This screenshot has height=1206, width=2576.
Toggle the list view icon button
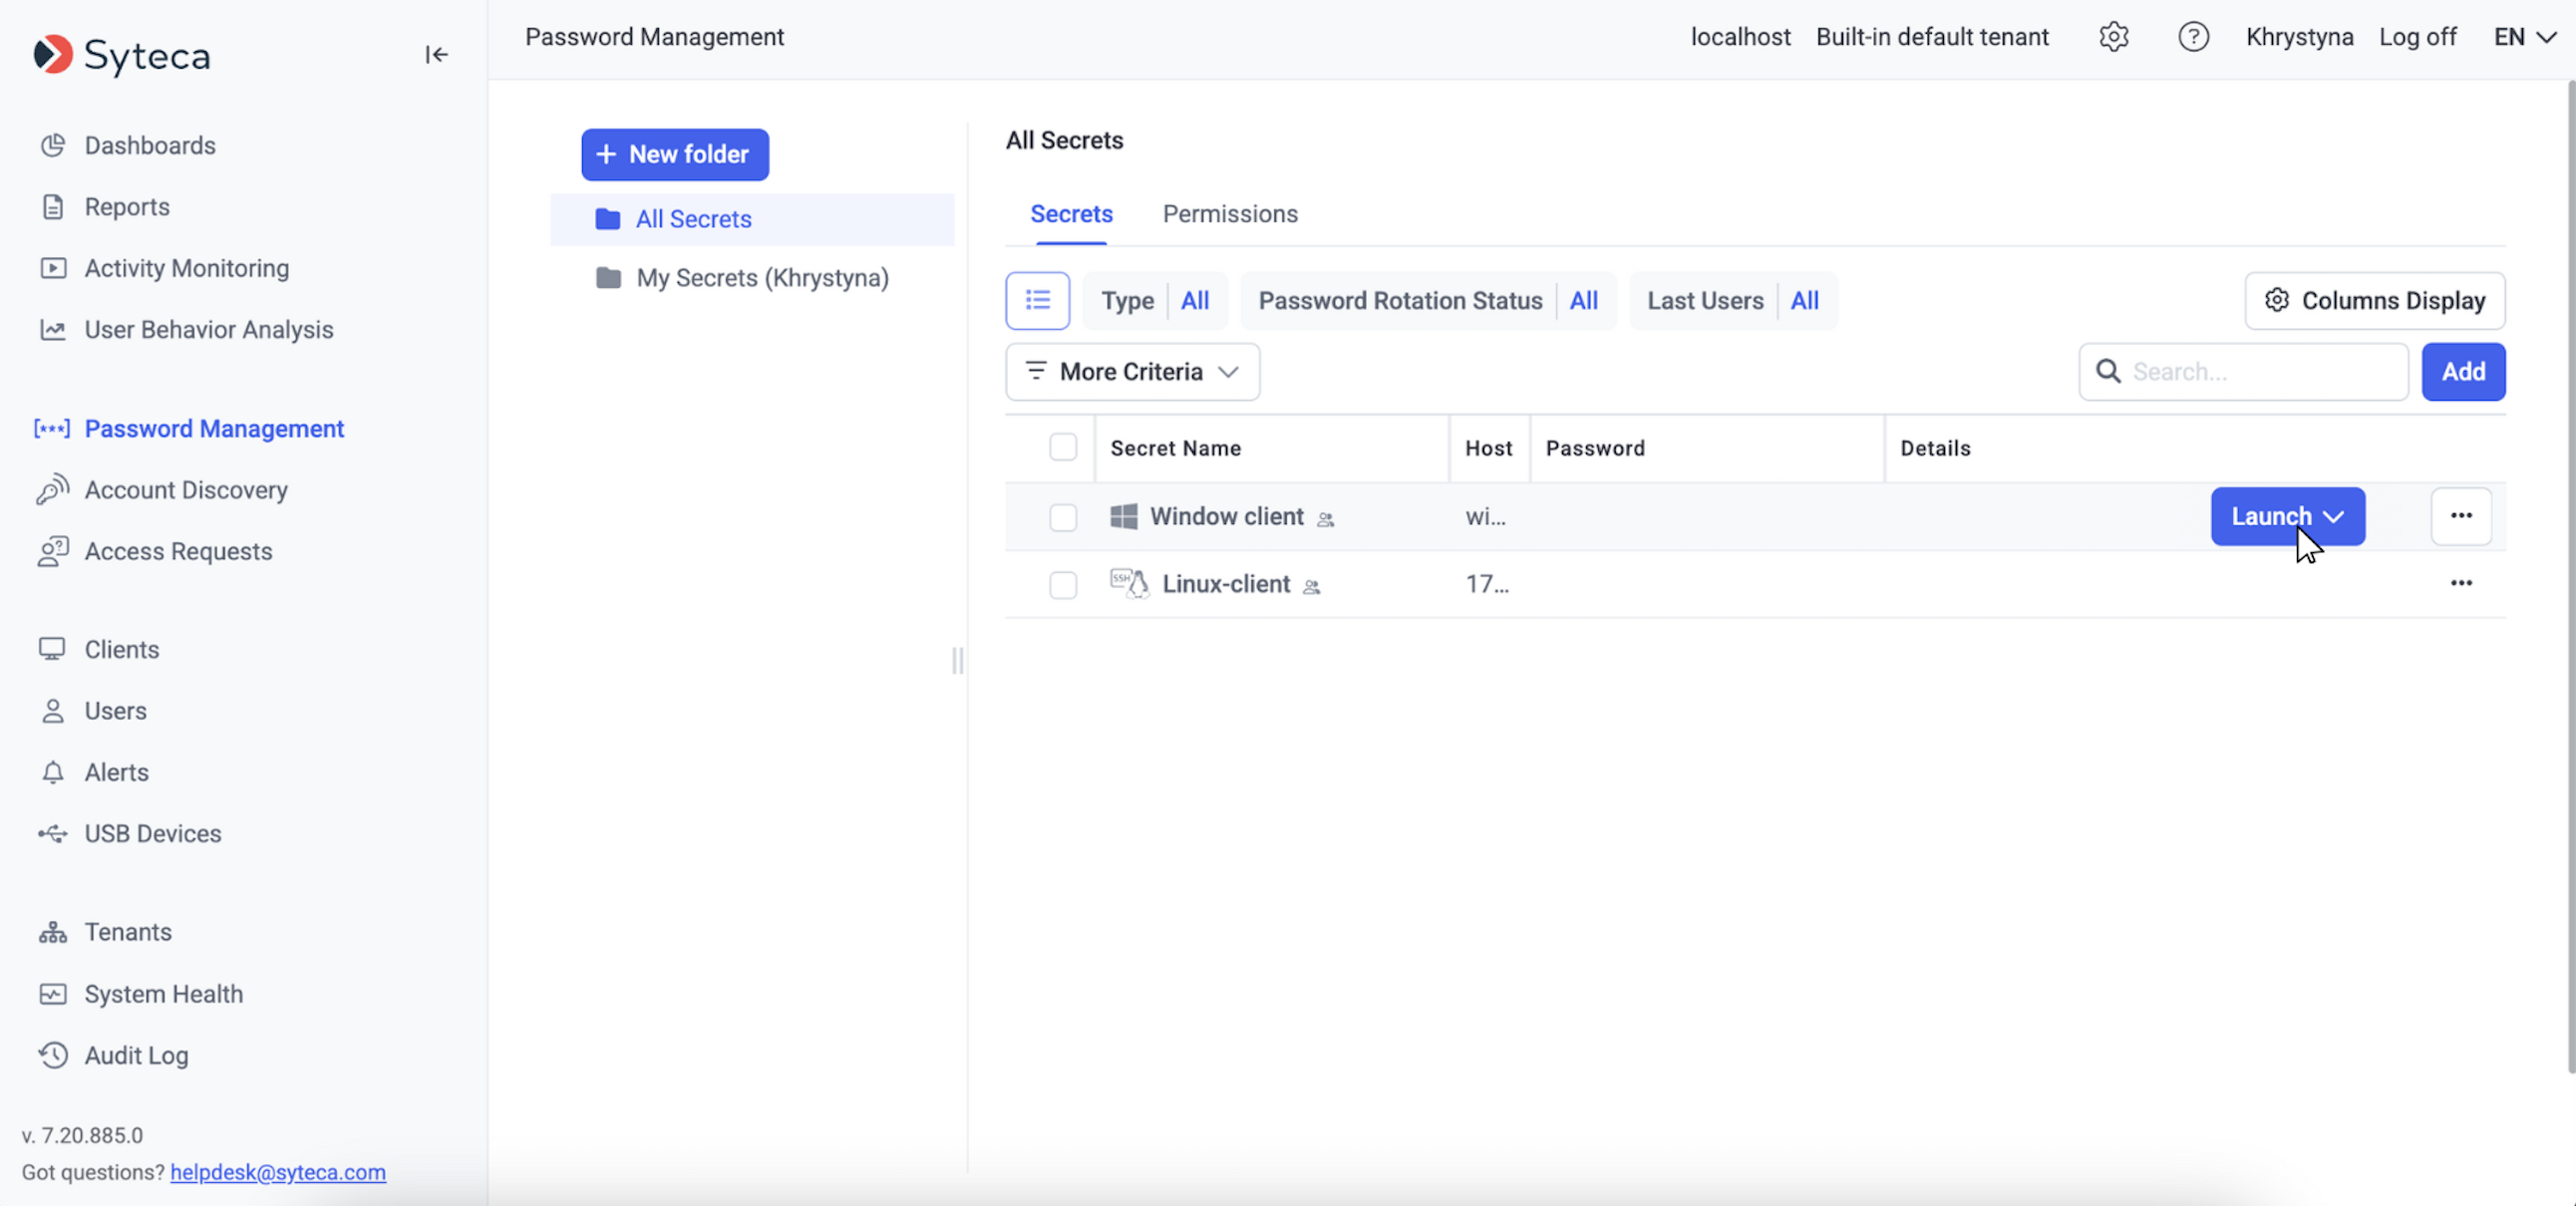[x=1037, y=300]
